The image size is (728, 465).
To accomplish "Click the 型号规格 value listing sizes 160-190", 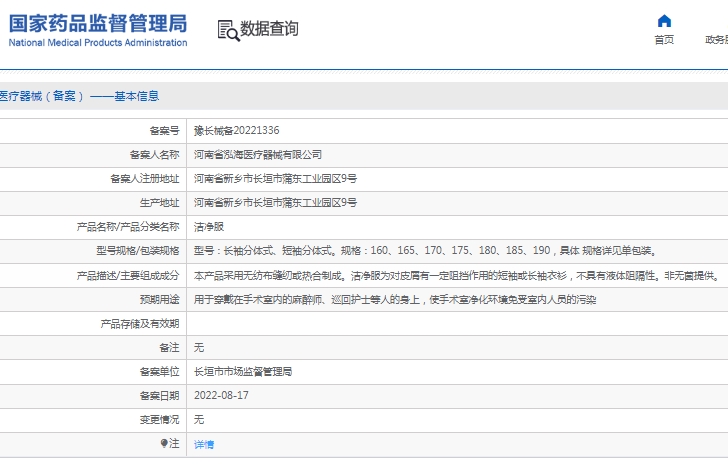I will pos(426,251).
